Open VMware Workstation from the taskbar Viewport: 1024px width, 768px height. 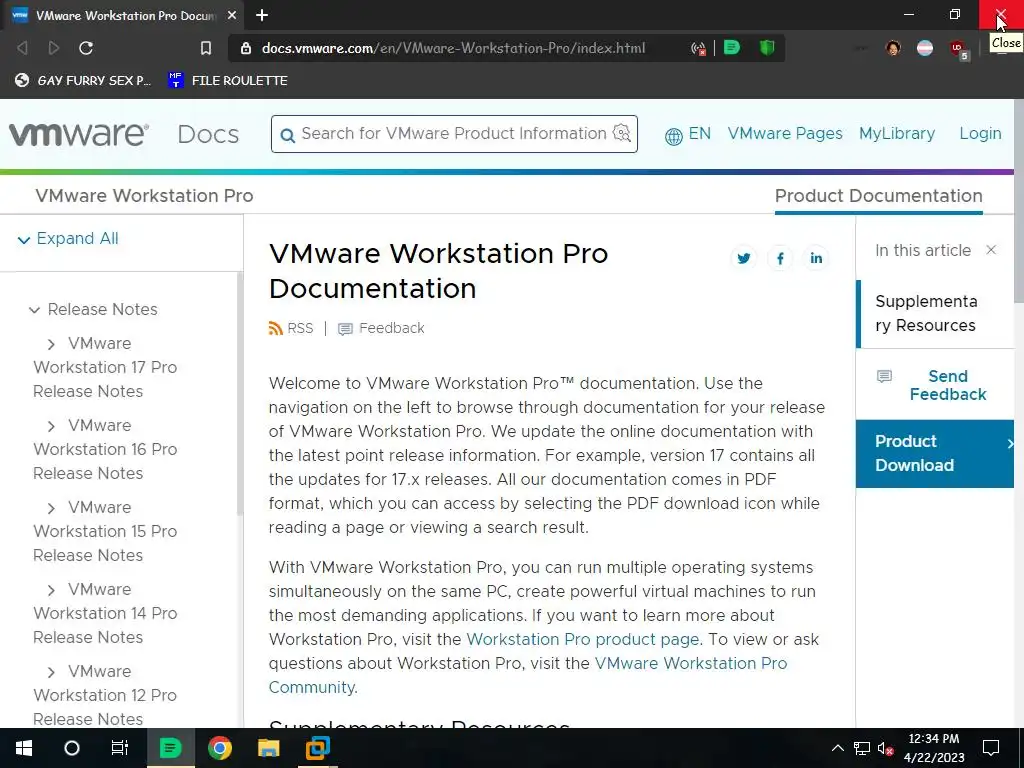(x=318, y=748)
